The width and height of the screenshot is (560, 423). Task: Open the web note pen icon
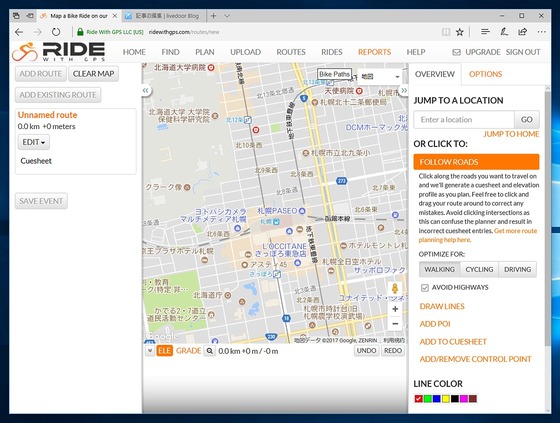(504, 32)
